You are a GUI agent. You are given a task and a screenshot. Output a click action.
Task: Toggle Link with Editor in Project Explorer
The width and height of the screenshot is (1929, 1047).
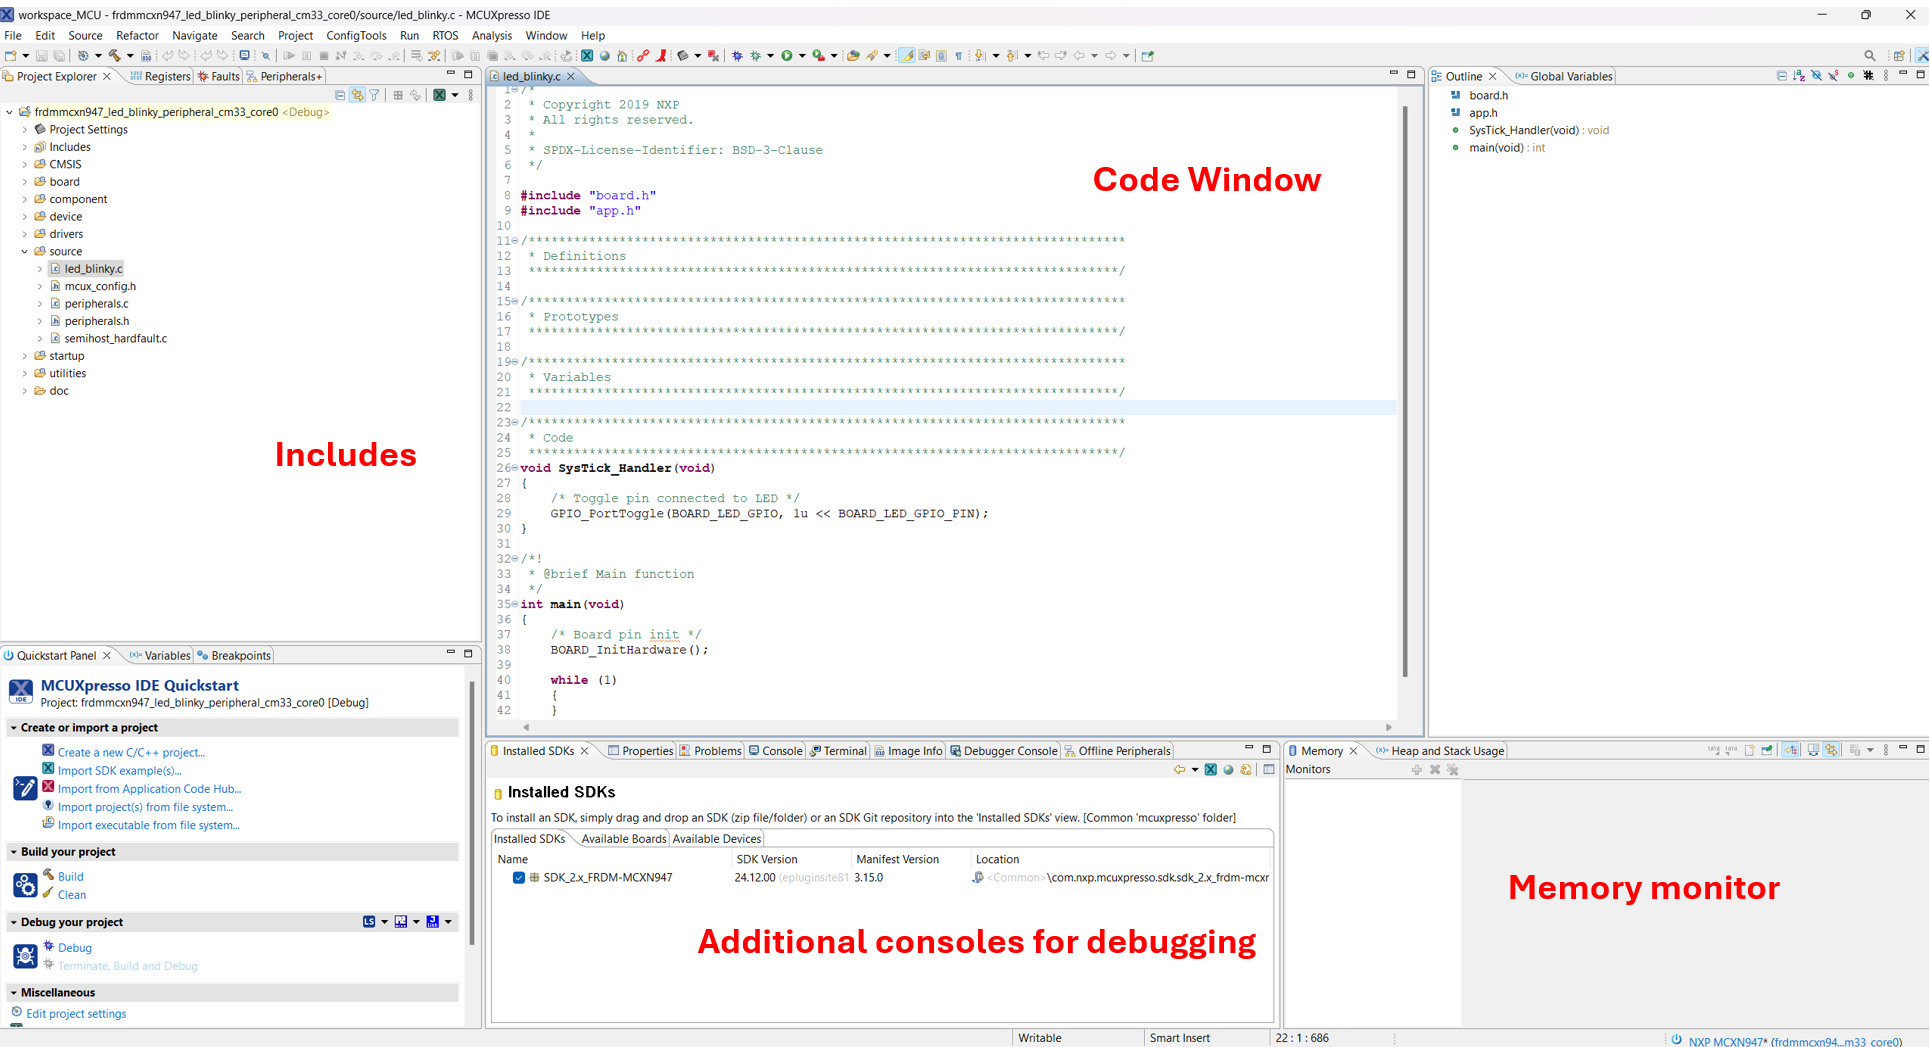pos(357,95)
